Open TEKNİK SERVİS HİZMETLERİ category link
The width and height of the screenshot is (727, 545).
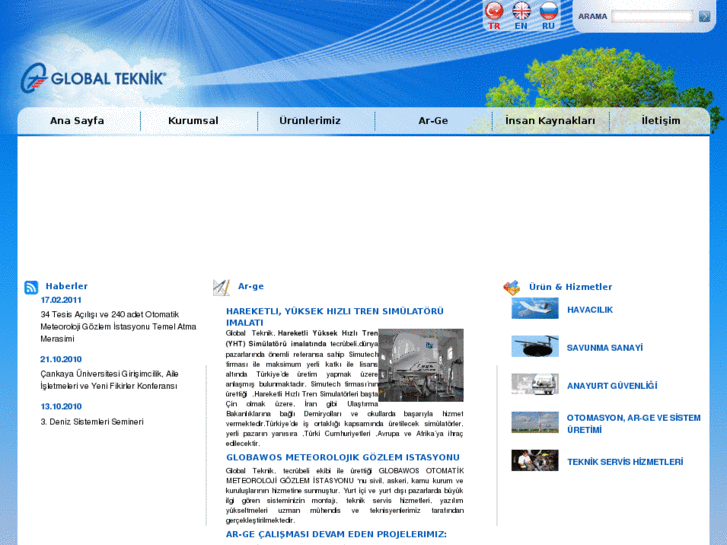pos(625,462)
